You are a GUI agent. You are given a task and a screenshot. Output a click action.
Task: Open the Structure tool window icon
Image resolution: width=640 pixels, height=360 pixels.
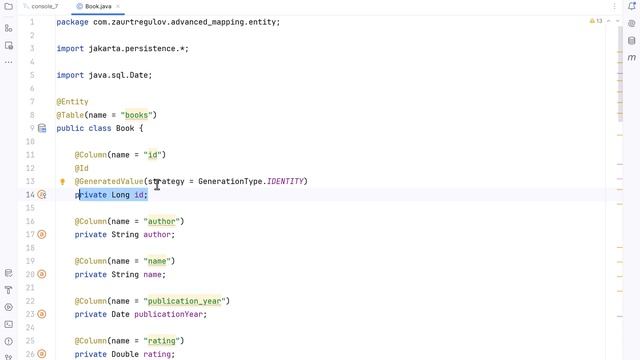(x=8, y=28)
